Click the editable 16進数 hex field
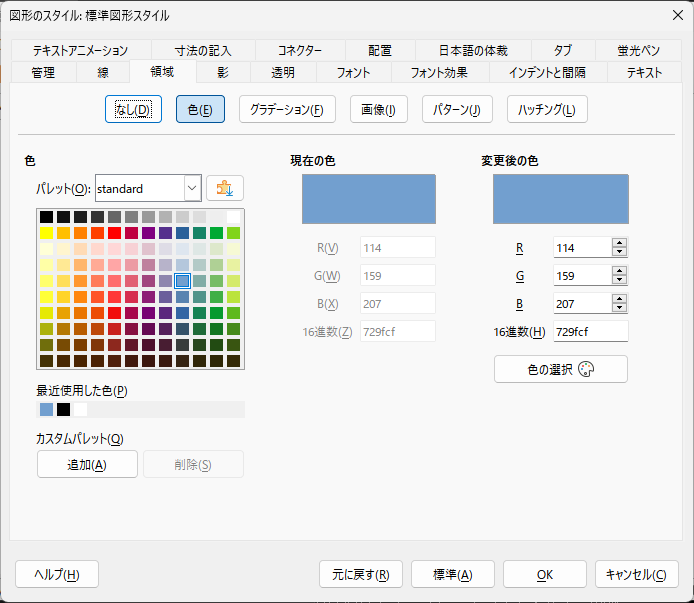The image size is (694, 603). coord(590,332)
